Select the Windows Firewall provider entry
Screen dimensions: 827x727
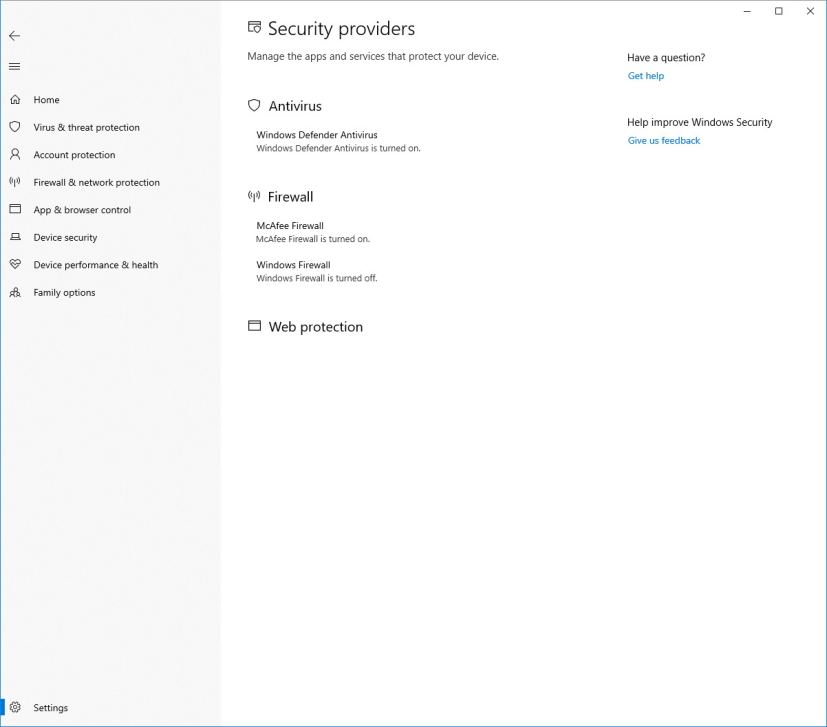294,264
